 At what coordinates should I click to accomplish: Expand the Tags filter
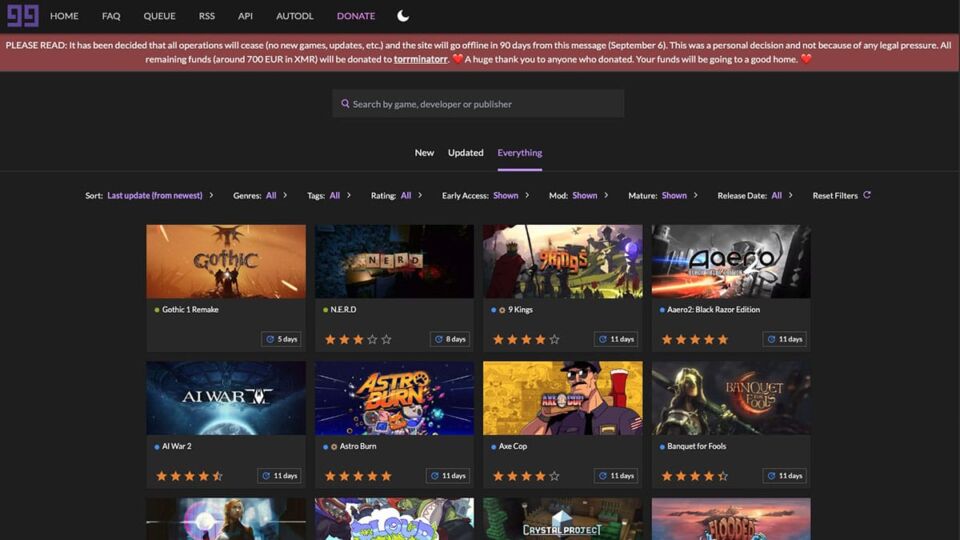point(329,195)
